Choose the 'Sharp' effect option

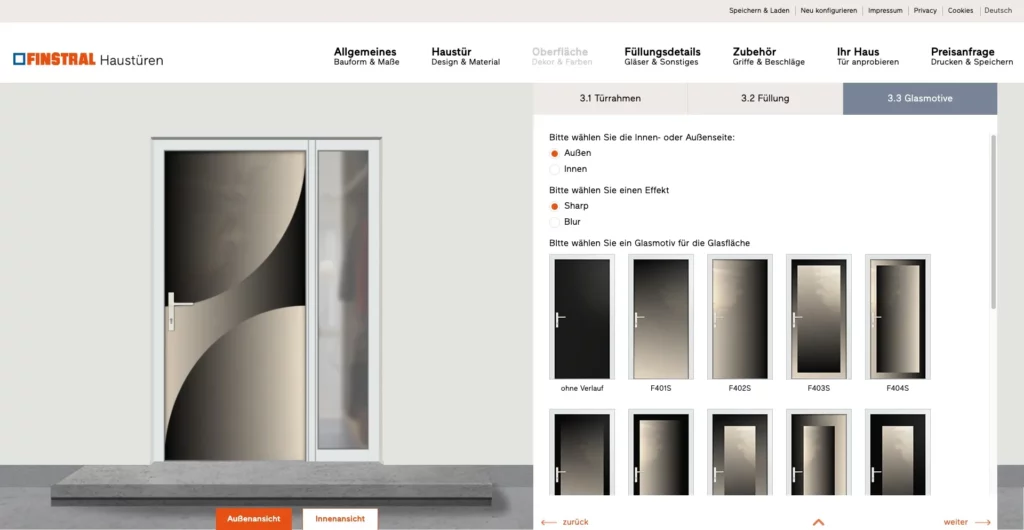[x=554, y=206]
